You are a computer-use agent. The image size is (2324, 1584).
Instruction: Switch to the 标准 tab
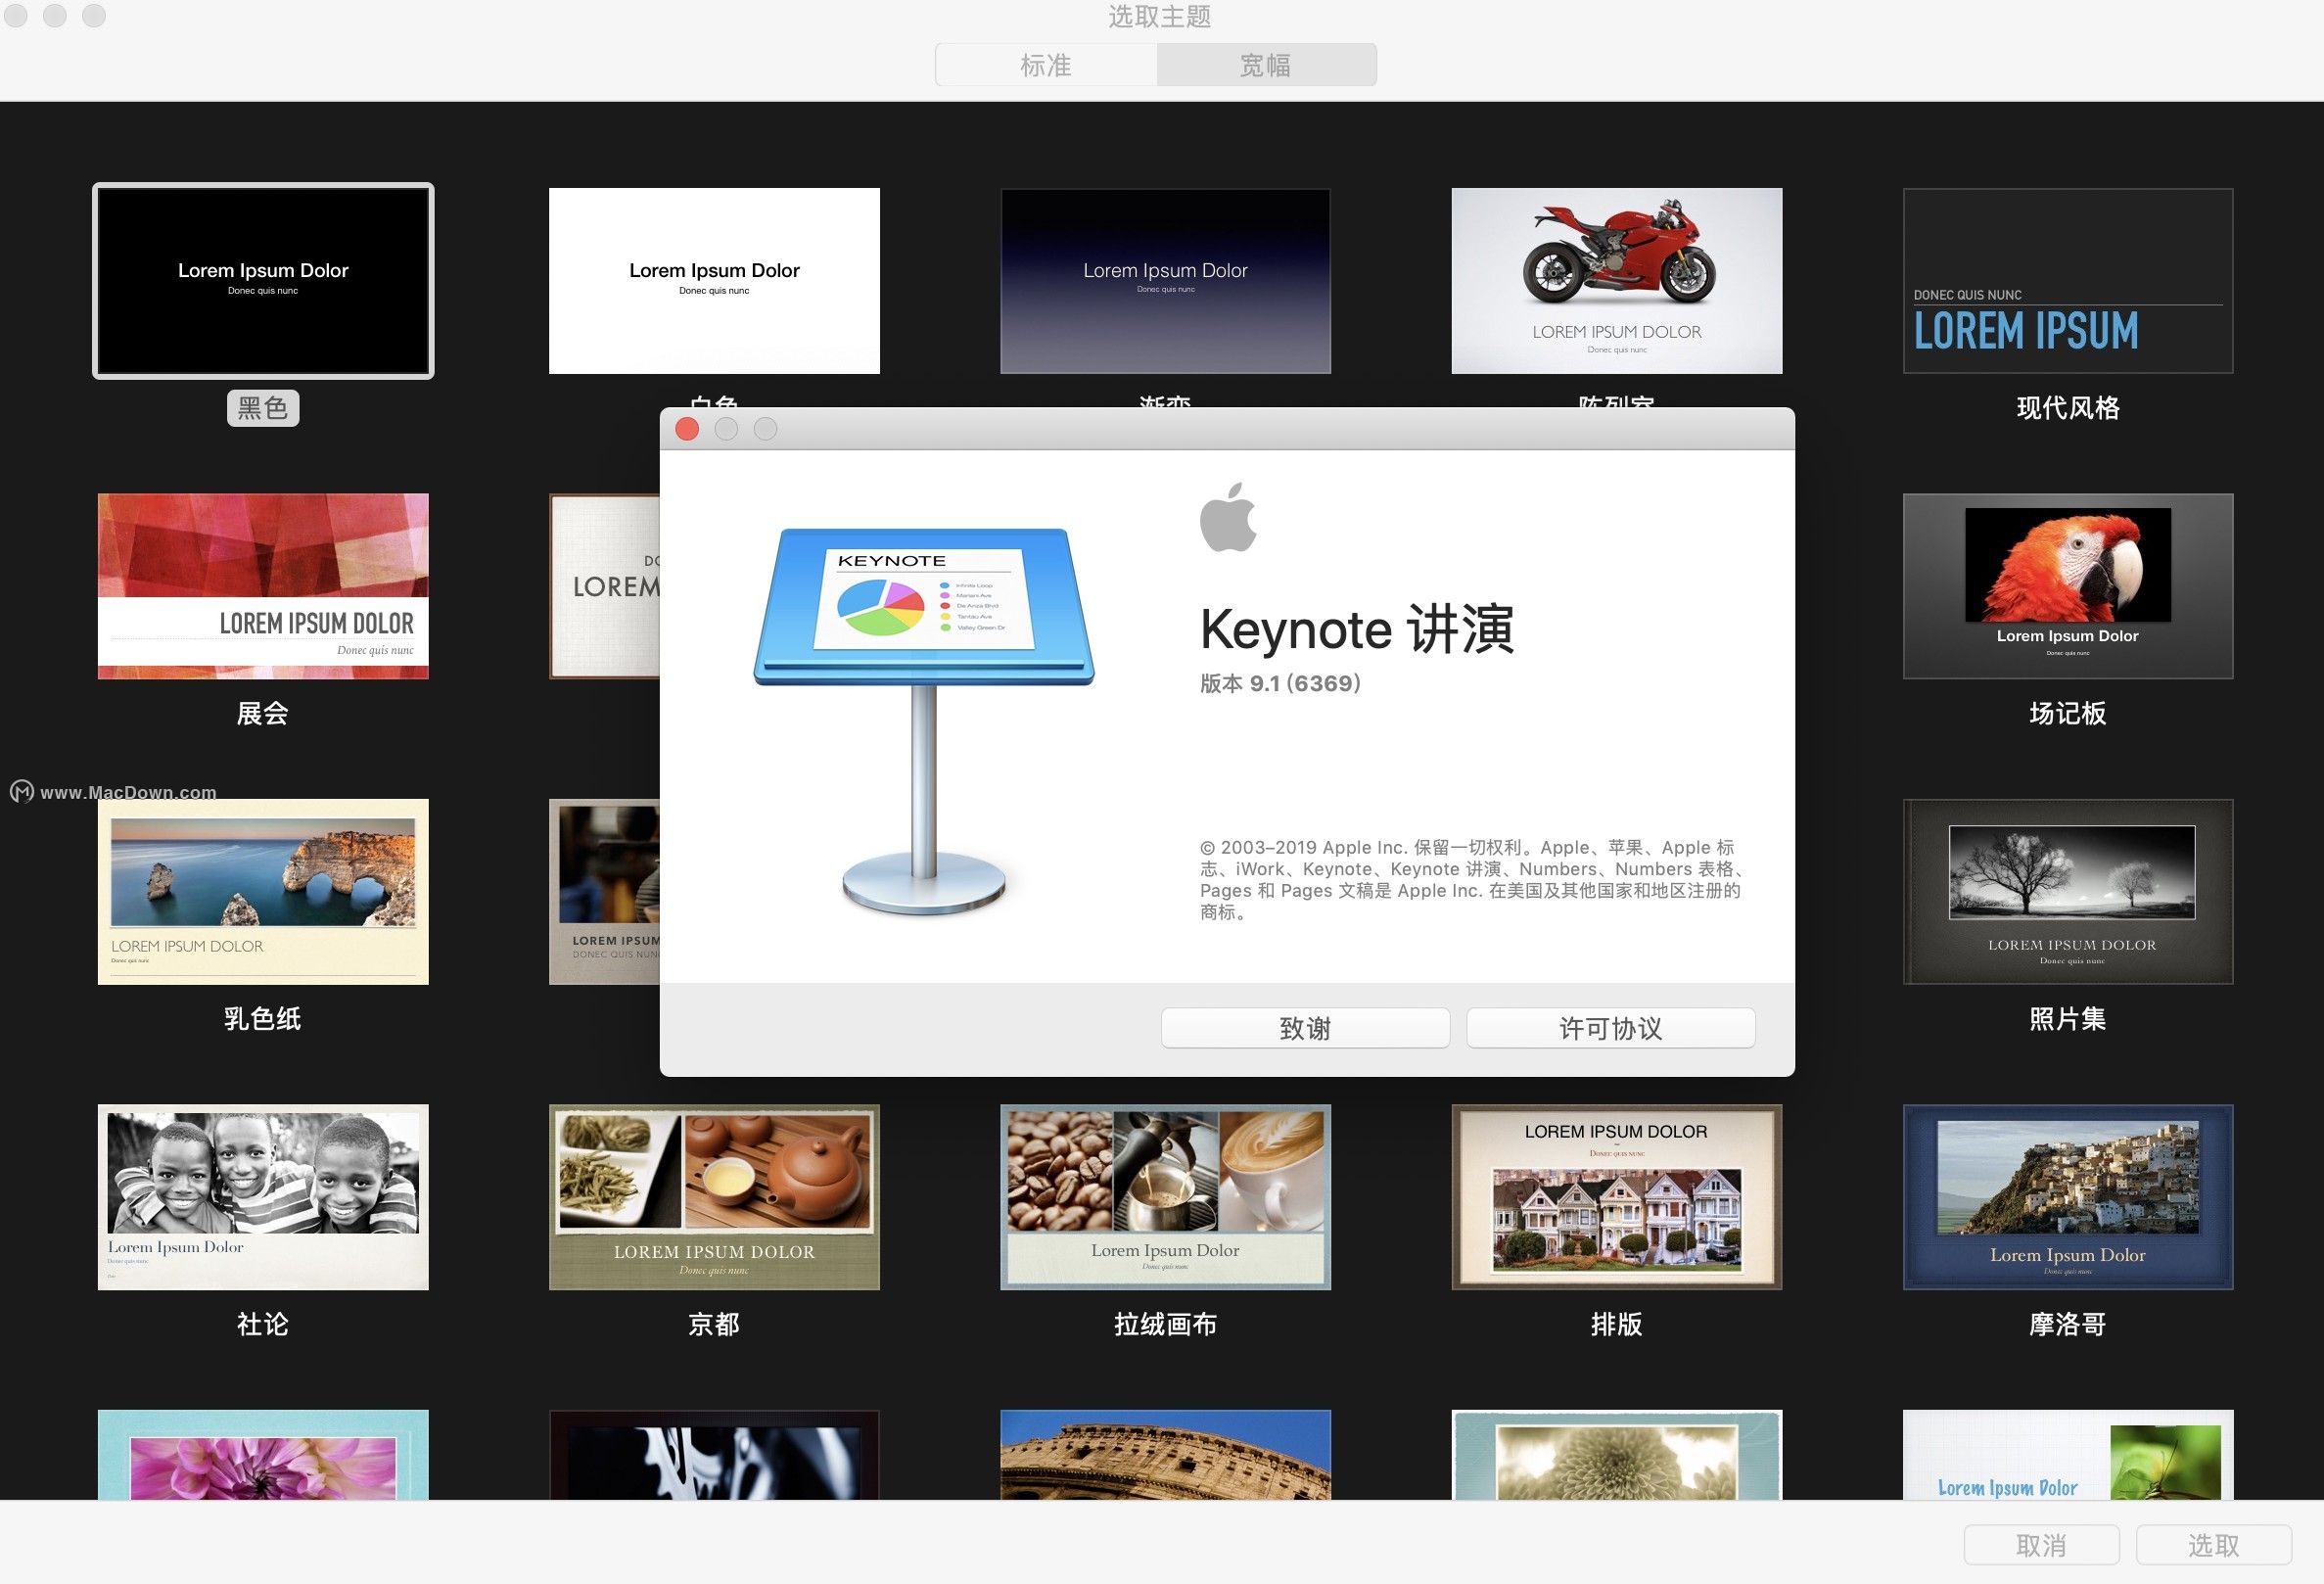[1046, 65]
